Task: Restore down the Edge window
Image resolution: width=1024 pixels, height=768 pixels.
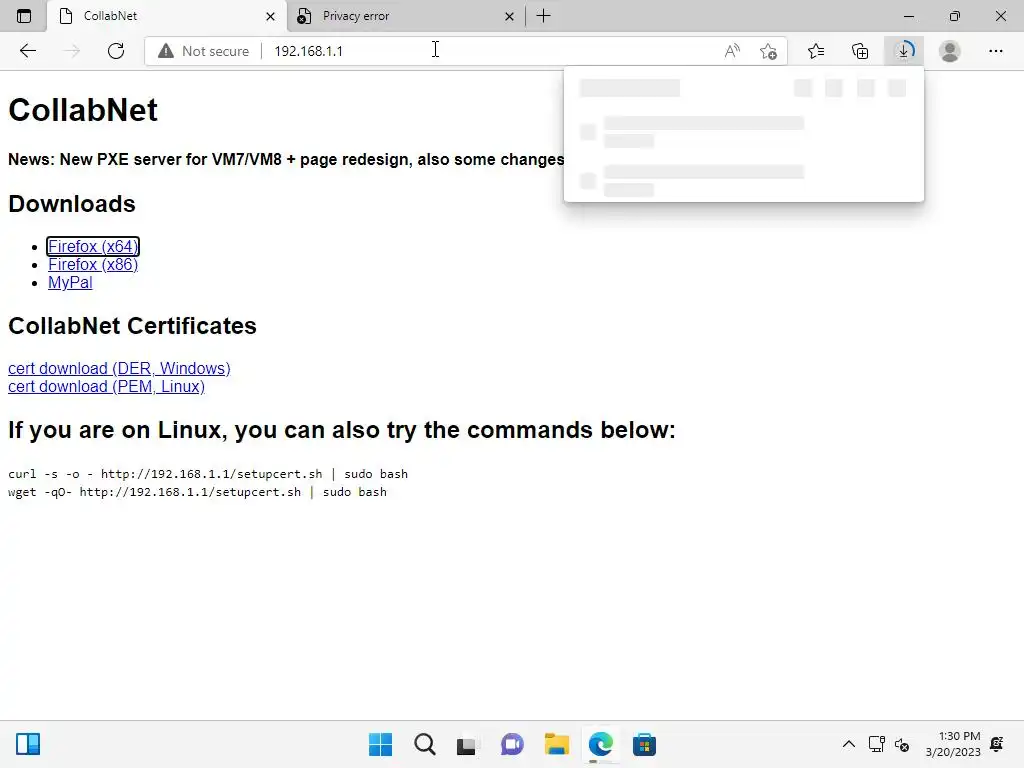Action: pyautogui.click(x=955, y=16)
